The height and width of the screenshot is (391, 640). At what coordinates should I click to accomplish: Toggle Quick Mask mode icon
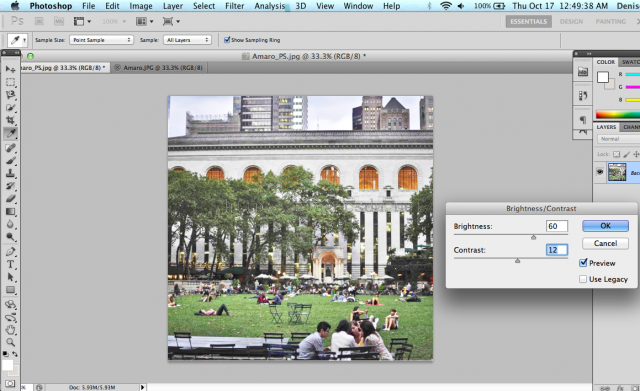coord(10,384)
